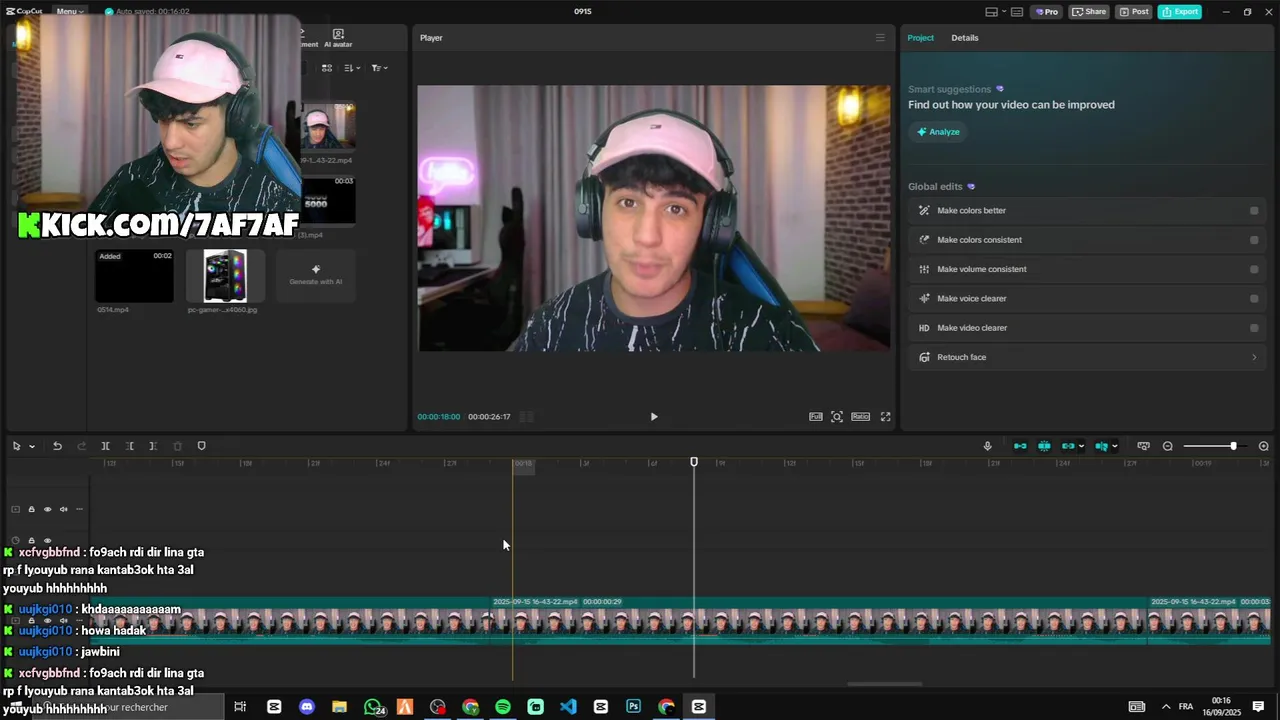Viewport: 1280px width, 720px height.
Task: Select the pc-gamer image thumbnail
Action: point(225,276)
